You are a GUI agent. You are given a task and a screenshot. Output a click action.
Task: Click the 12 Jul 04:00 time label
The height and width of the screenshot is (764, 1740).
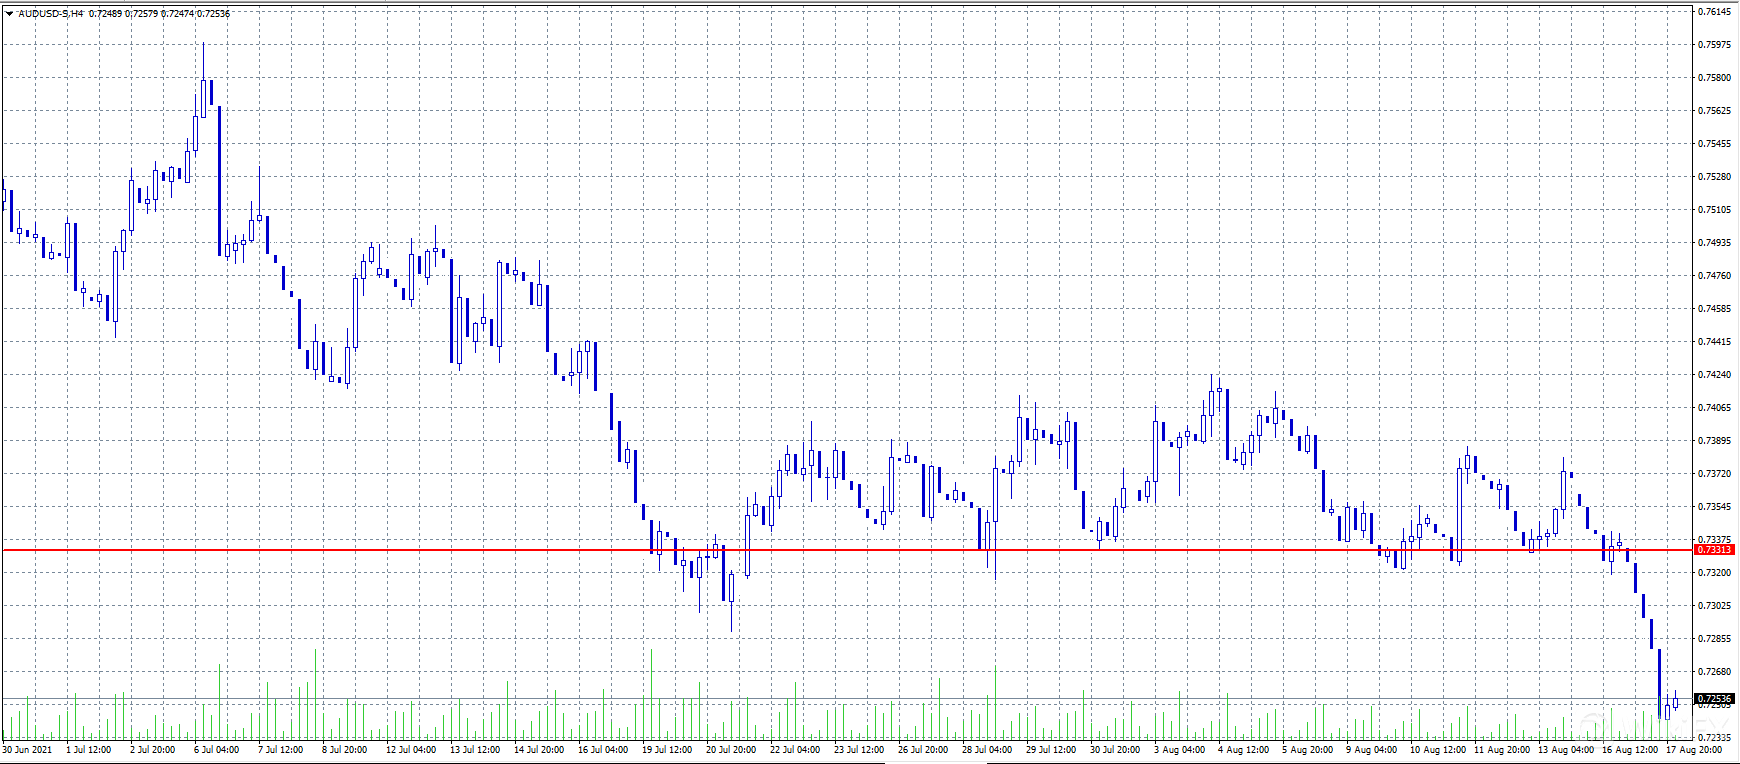tap(411, 749)
